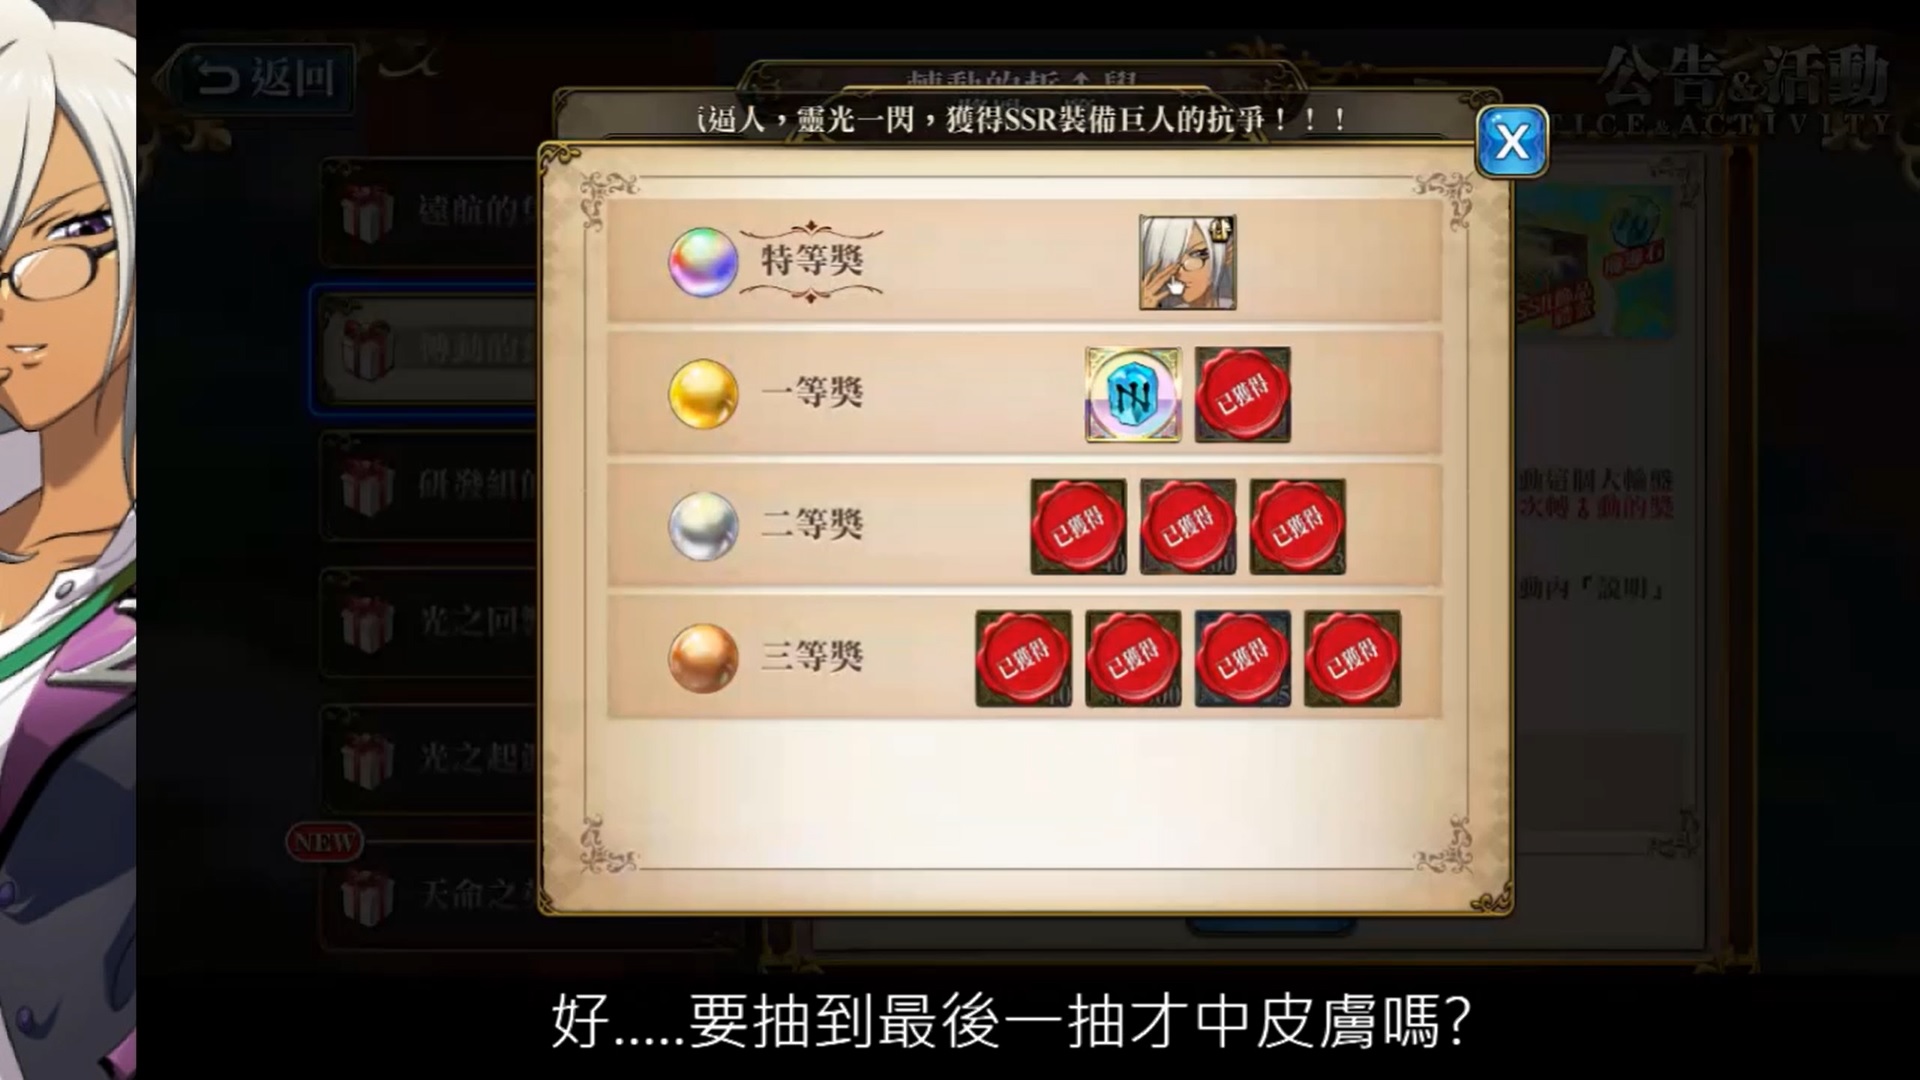Select fourth claimed third prize item
1920x1080 pixels.
click(1352, 659)
